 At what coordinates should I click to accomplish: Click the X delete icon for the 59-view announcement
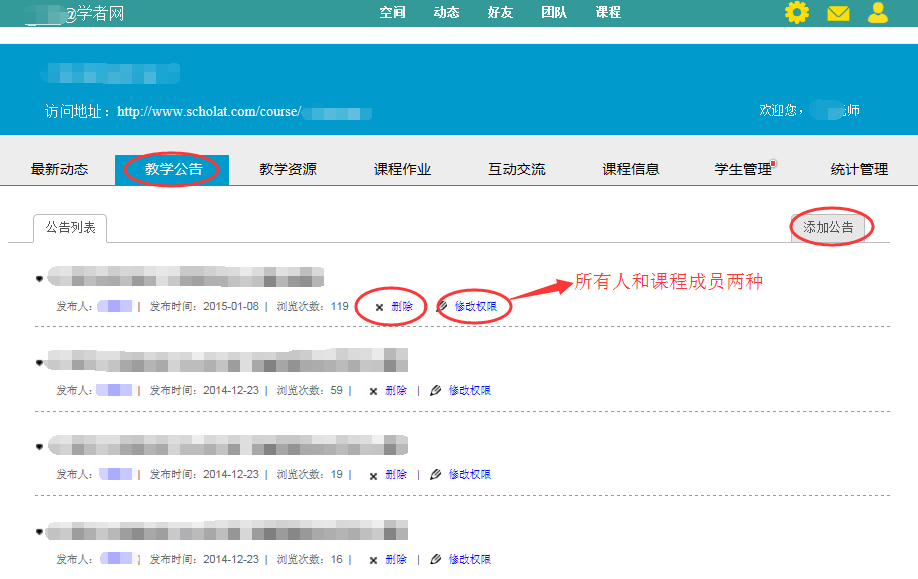373,391
